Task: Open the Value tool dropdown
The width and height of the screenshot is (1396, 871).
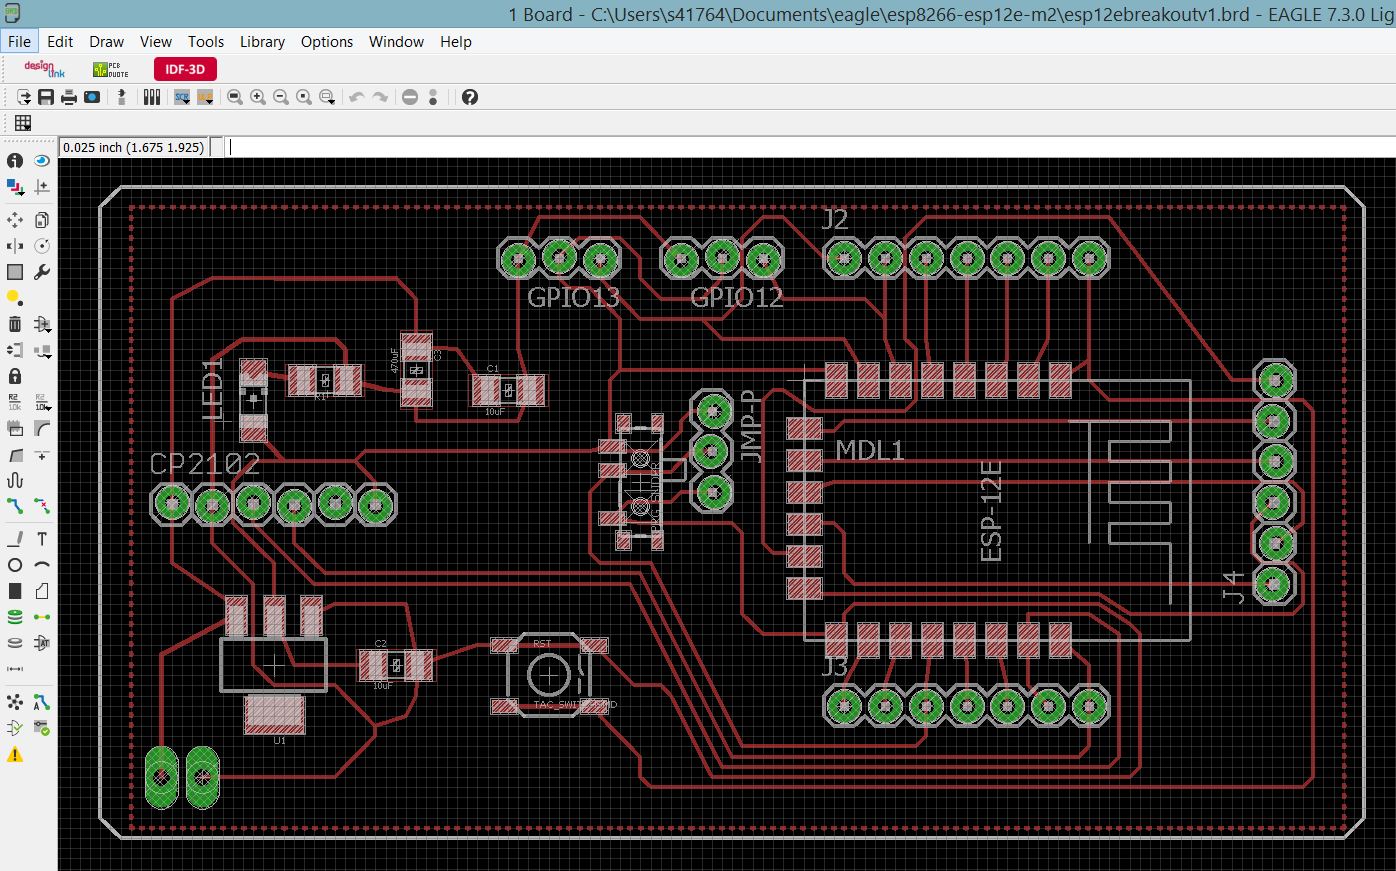Action: pyautogui.click(x=42, y=402)
